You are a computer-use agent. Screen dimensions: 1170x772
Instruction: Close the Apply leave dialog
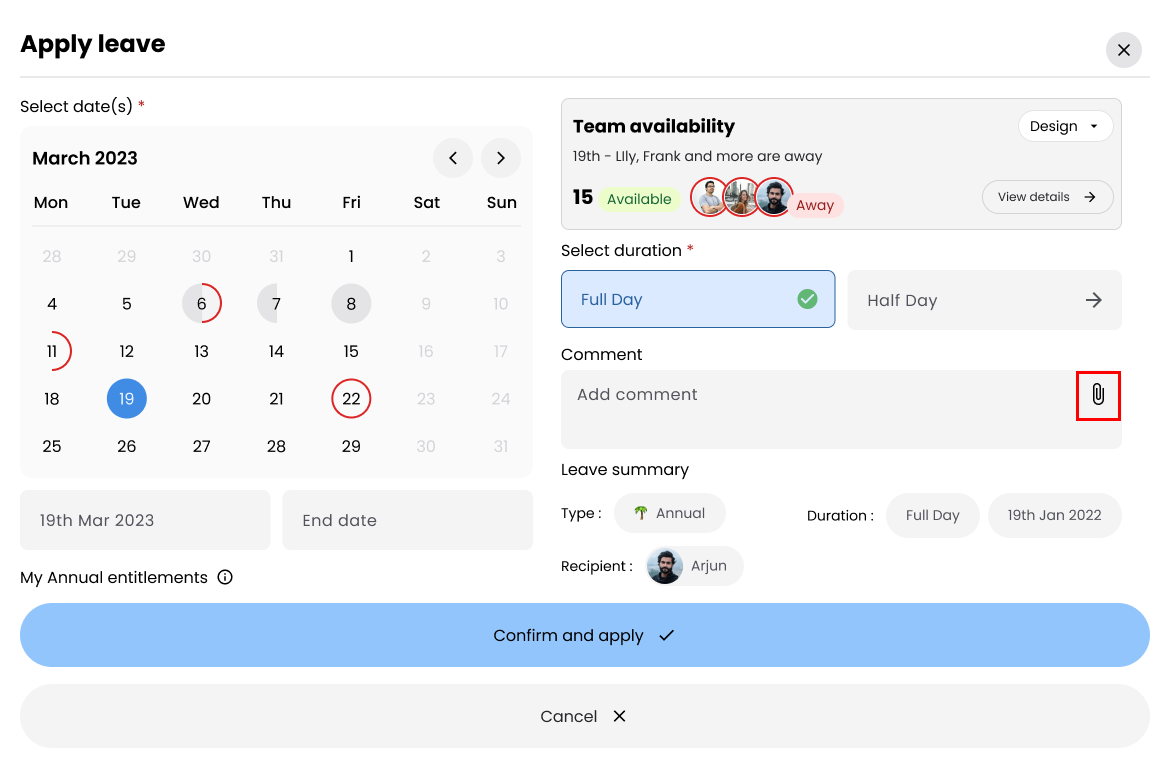tap(1123, 50)
